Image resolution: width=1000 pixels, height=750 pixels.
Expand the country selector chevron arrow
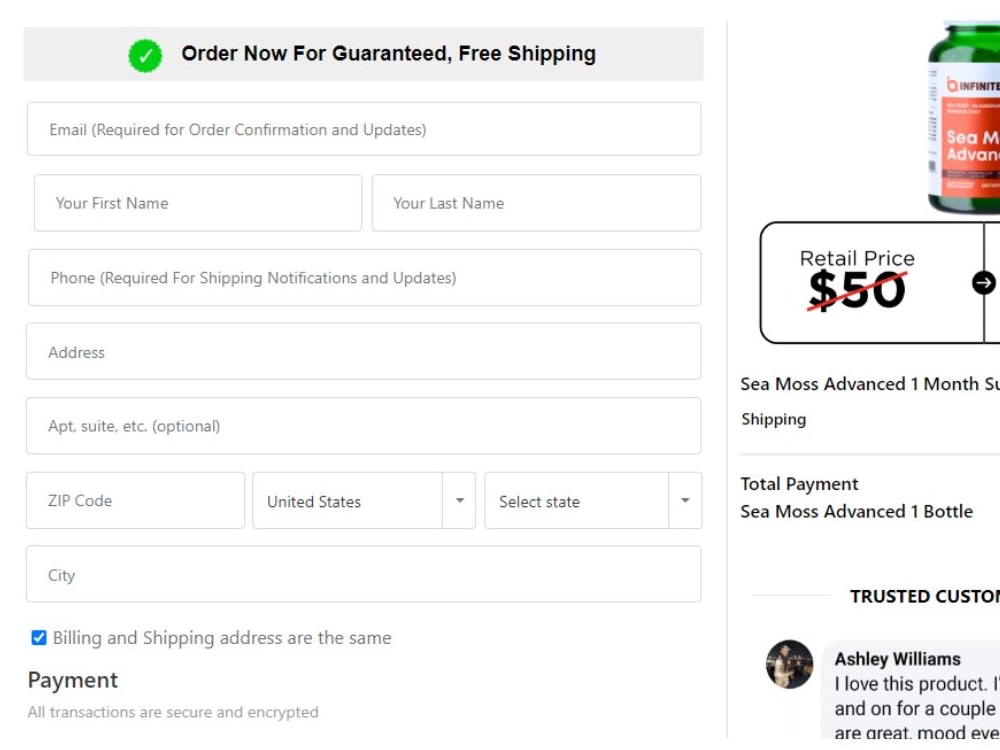[x=460, y=501]
